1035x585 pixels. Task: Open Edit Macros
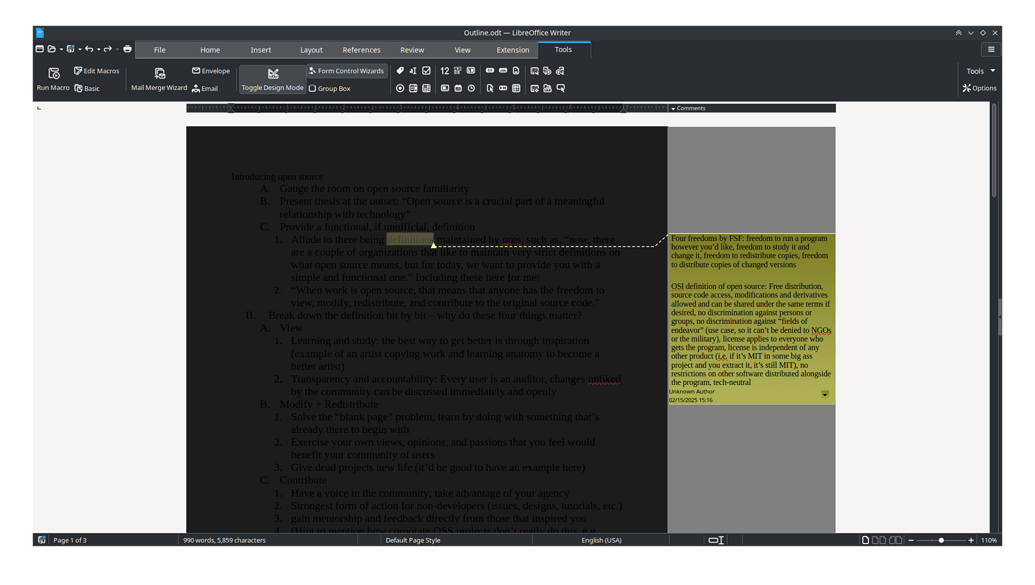tap(96, 71)
